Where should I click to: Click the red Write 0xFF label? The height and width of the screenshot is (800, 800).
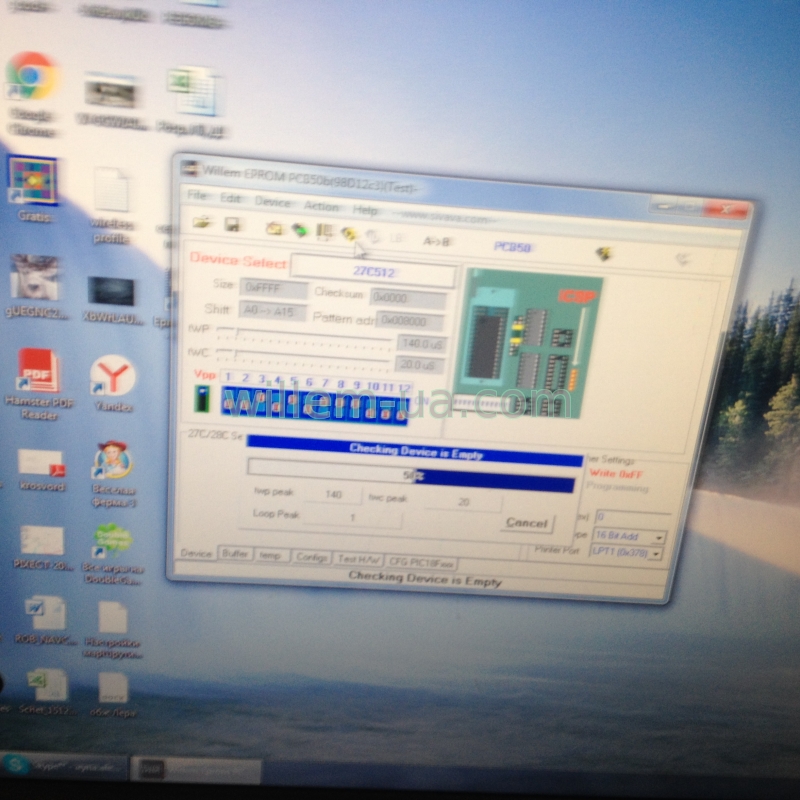click(616, 474)
